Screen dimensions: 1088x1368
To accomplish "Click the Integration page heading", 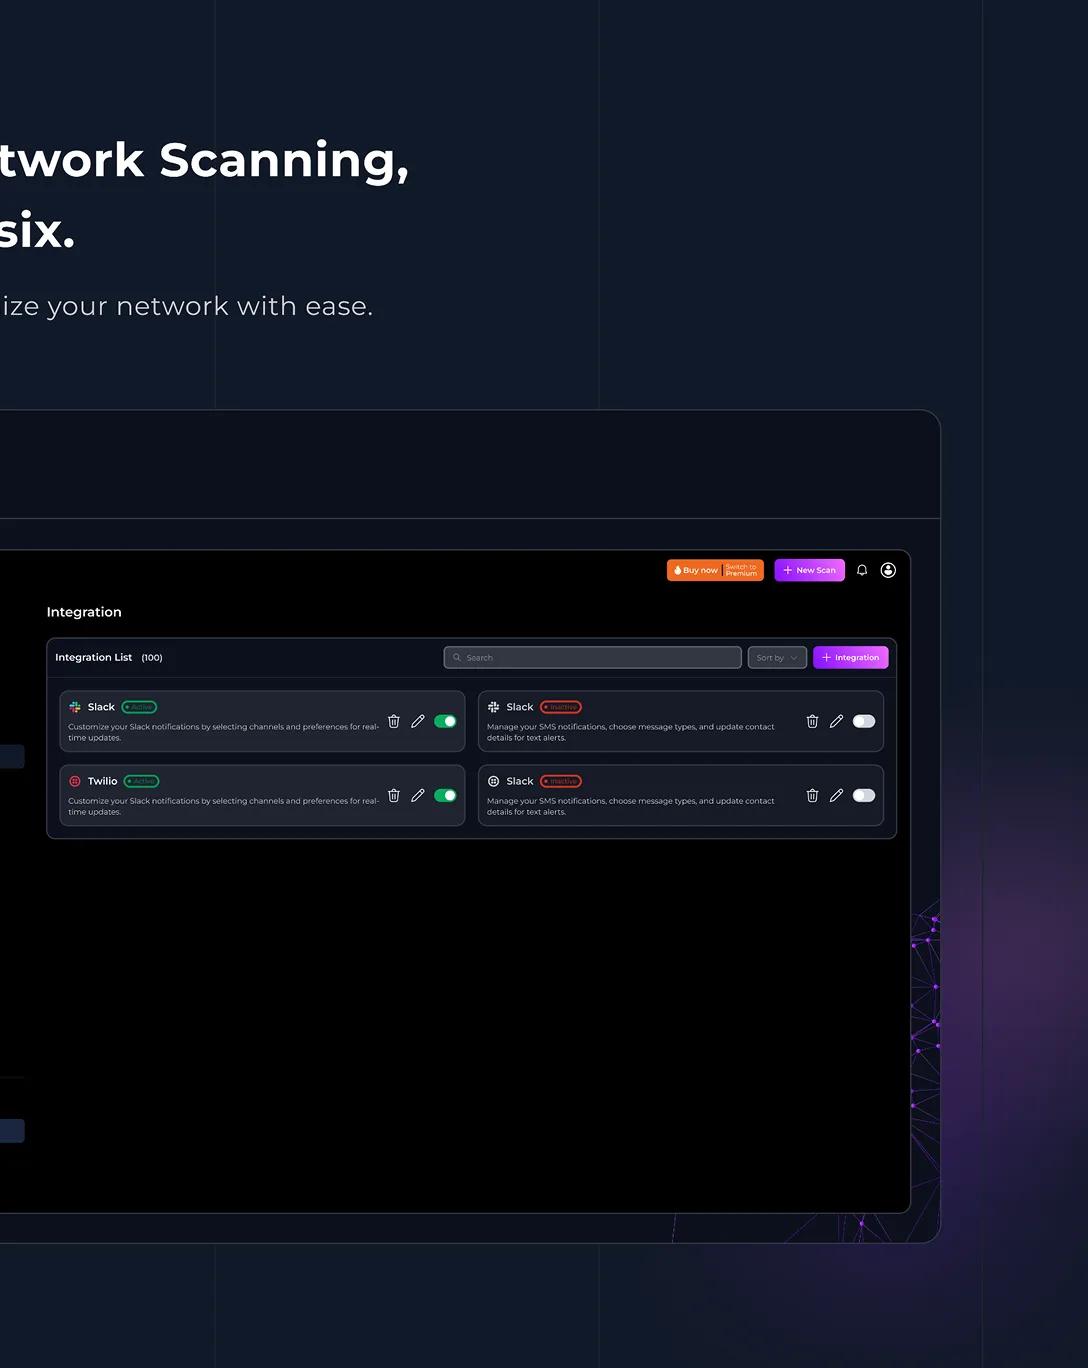I will click(84, 612).
